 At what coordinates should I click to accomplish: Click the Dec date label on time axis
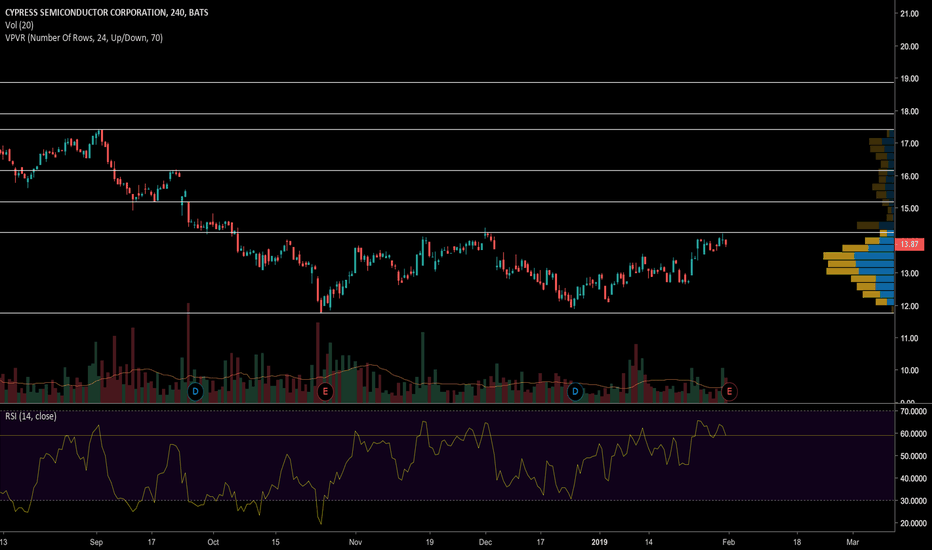pyautogui.click(x=485, y=542)
